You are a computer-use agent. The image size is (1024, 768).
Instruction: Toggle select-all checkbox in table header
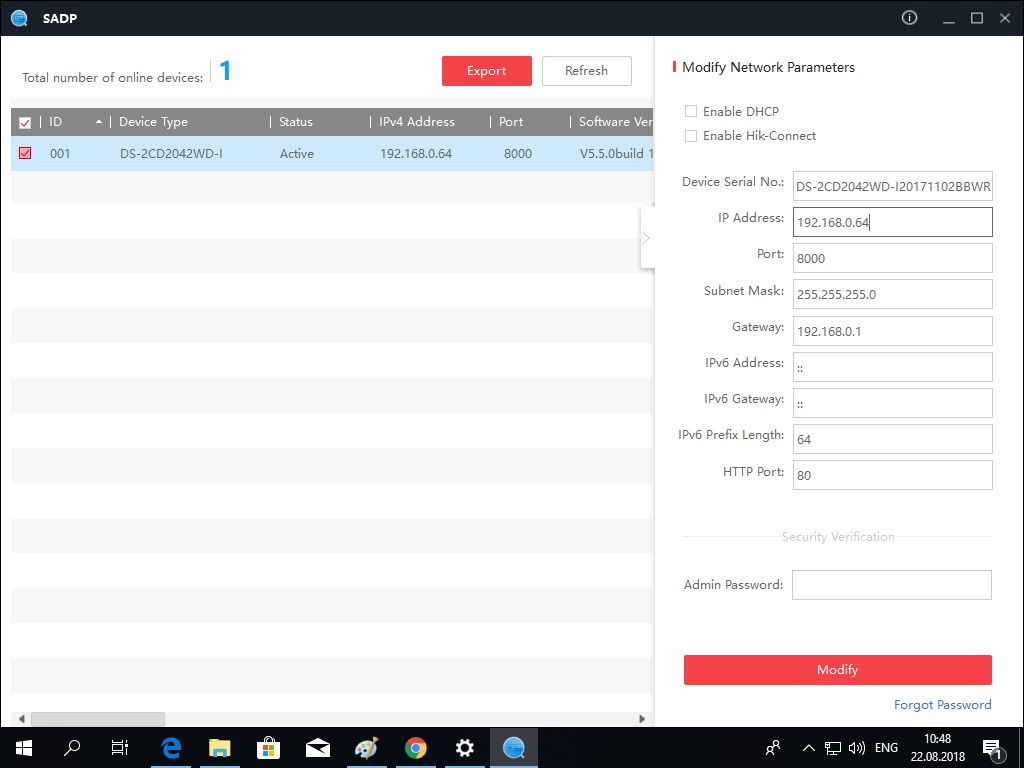tap(26, 122)
